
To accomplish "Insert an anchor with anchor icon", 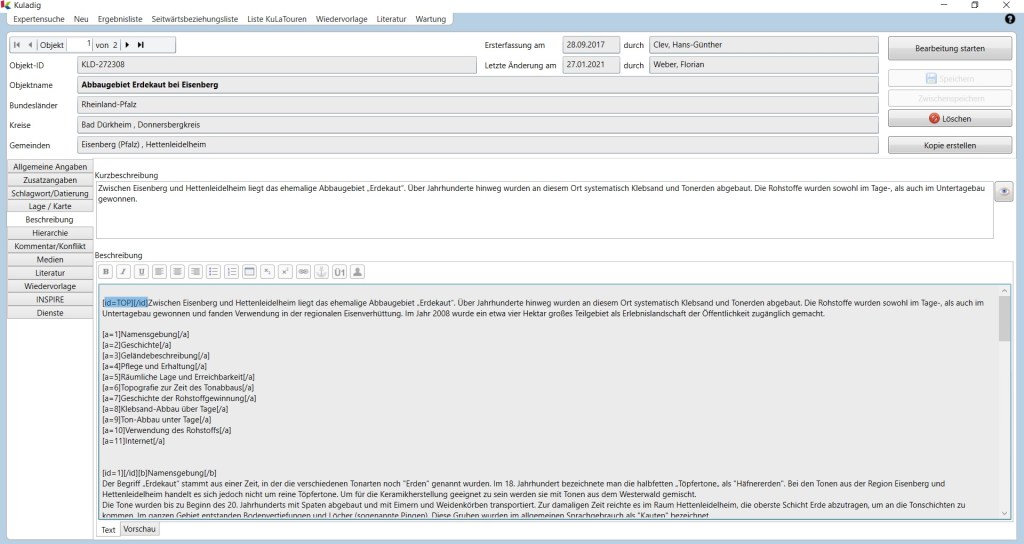I will coord(321,271).
